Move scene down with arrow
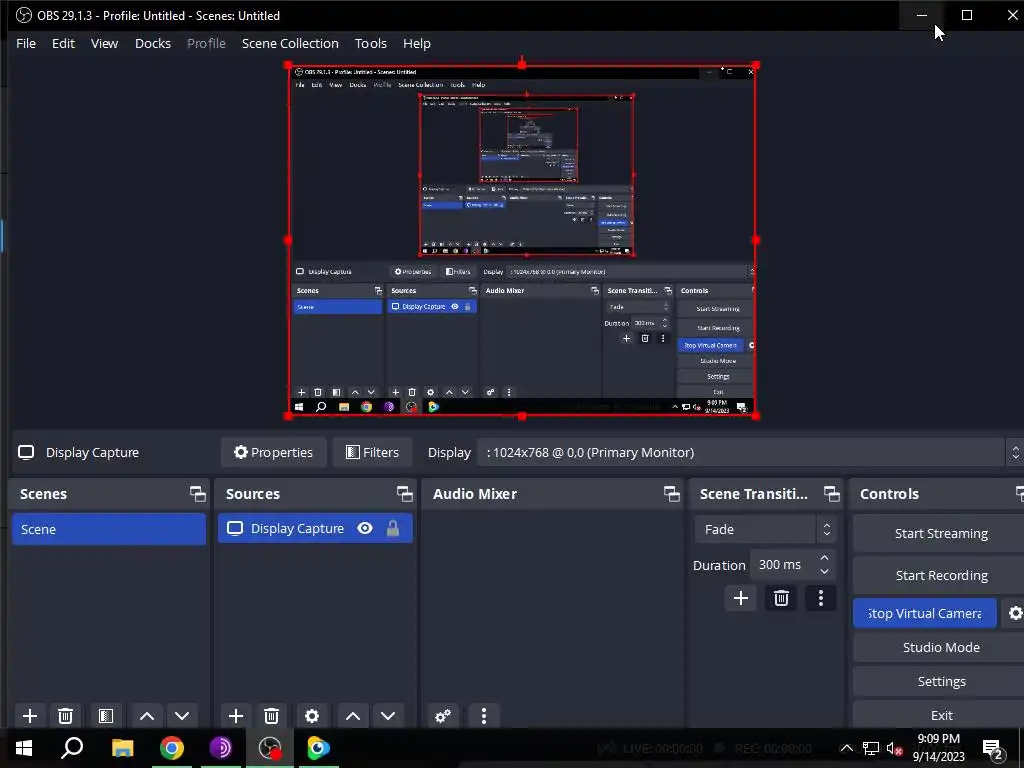 [x=182, y=716]
